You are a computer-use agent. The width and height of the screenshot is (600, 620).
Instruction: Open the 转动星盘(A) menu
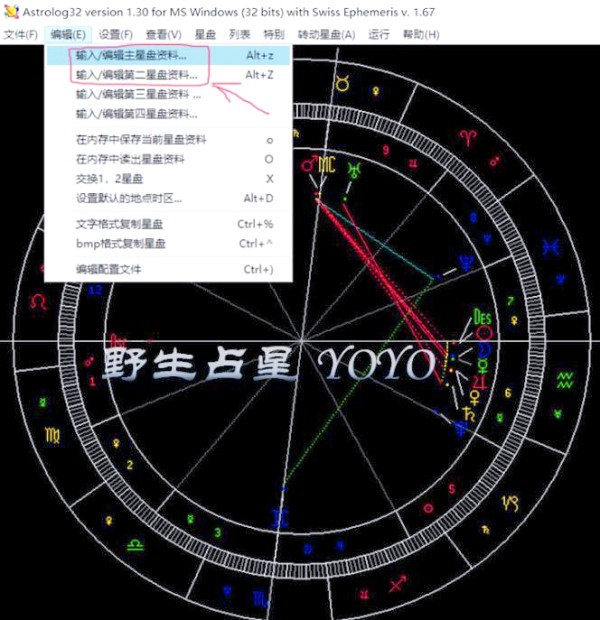[x=326, y=35]
